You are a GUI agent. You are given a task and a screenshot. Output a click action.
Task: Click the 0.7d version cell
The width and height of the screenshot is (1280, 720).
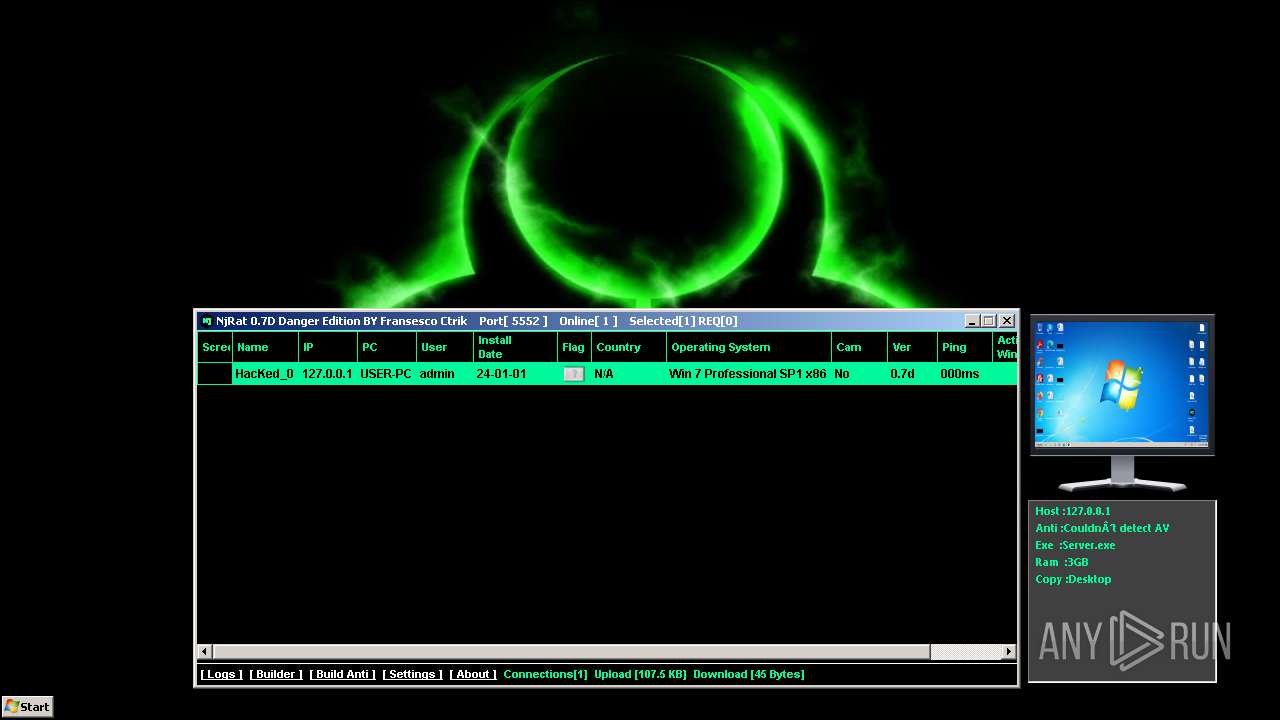[902, 374]
